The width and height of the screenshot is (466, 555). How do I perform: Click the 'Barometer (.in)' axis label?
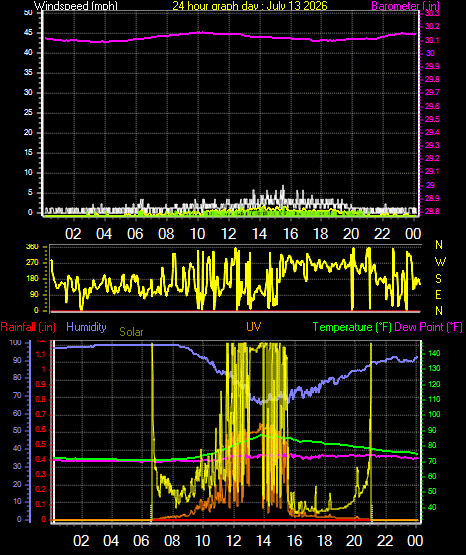(405, 6)
